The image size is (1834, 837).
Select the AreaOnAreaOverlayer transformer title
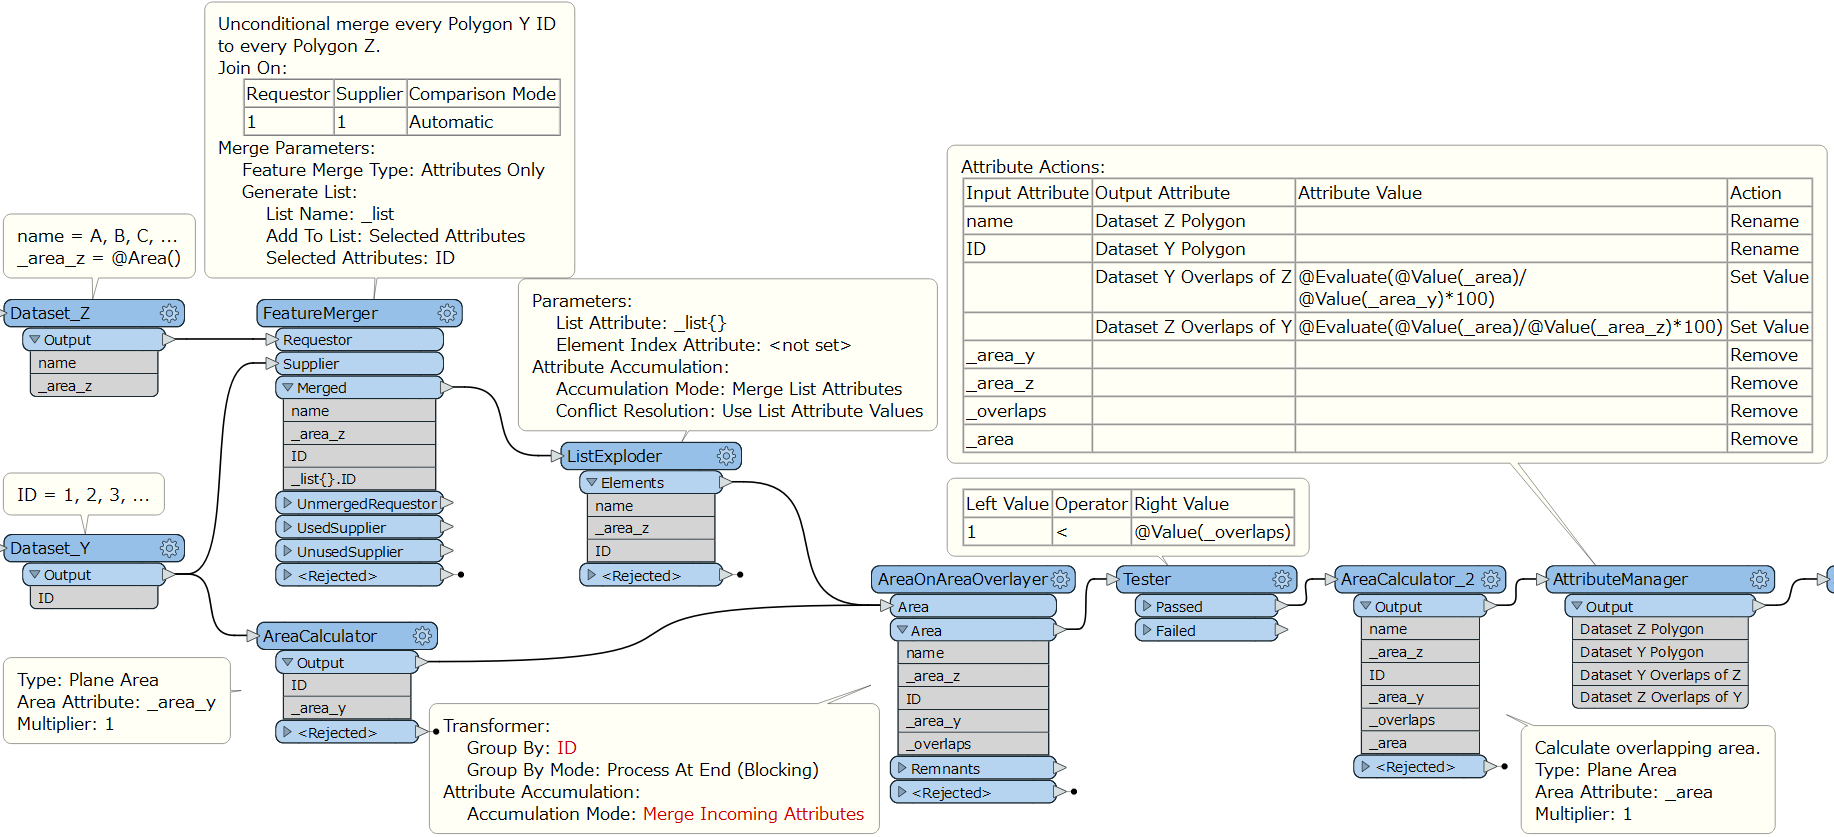point(962,579)
